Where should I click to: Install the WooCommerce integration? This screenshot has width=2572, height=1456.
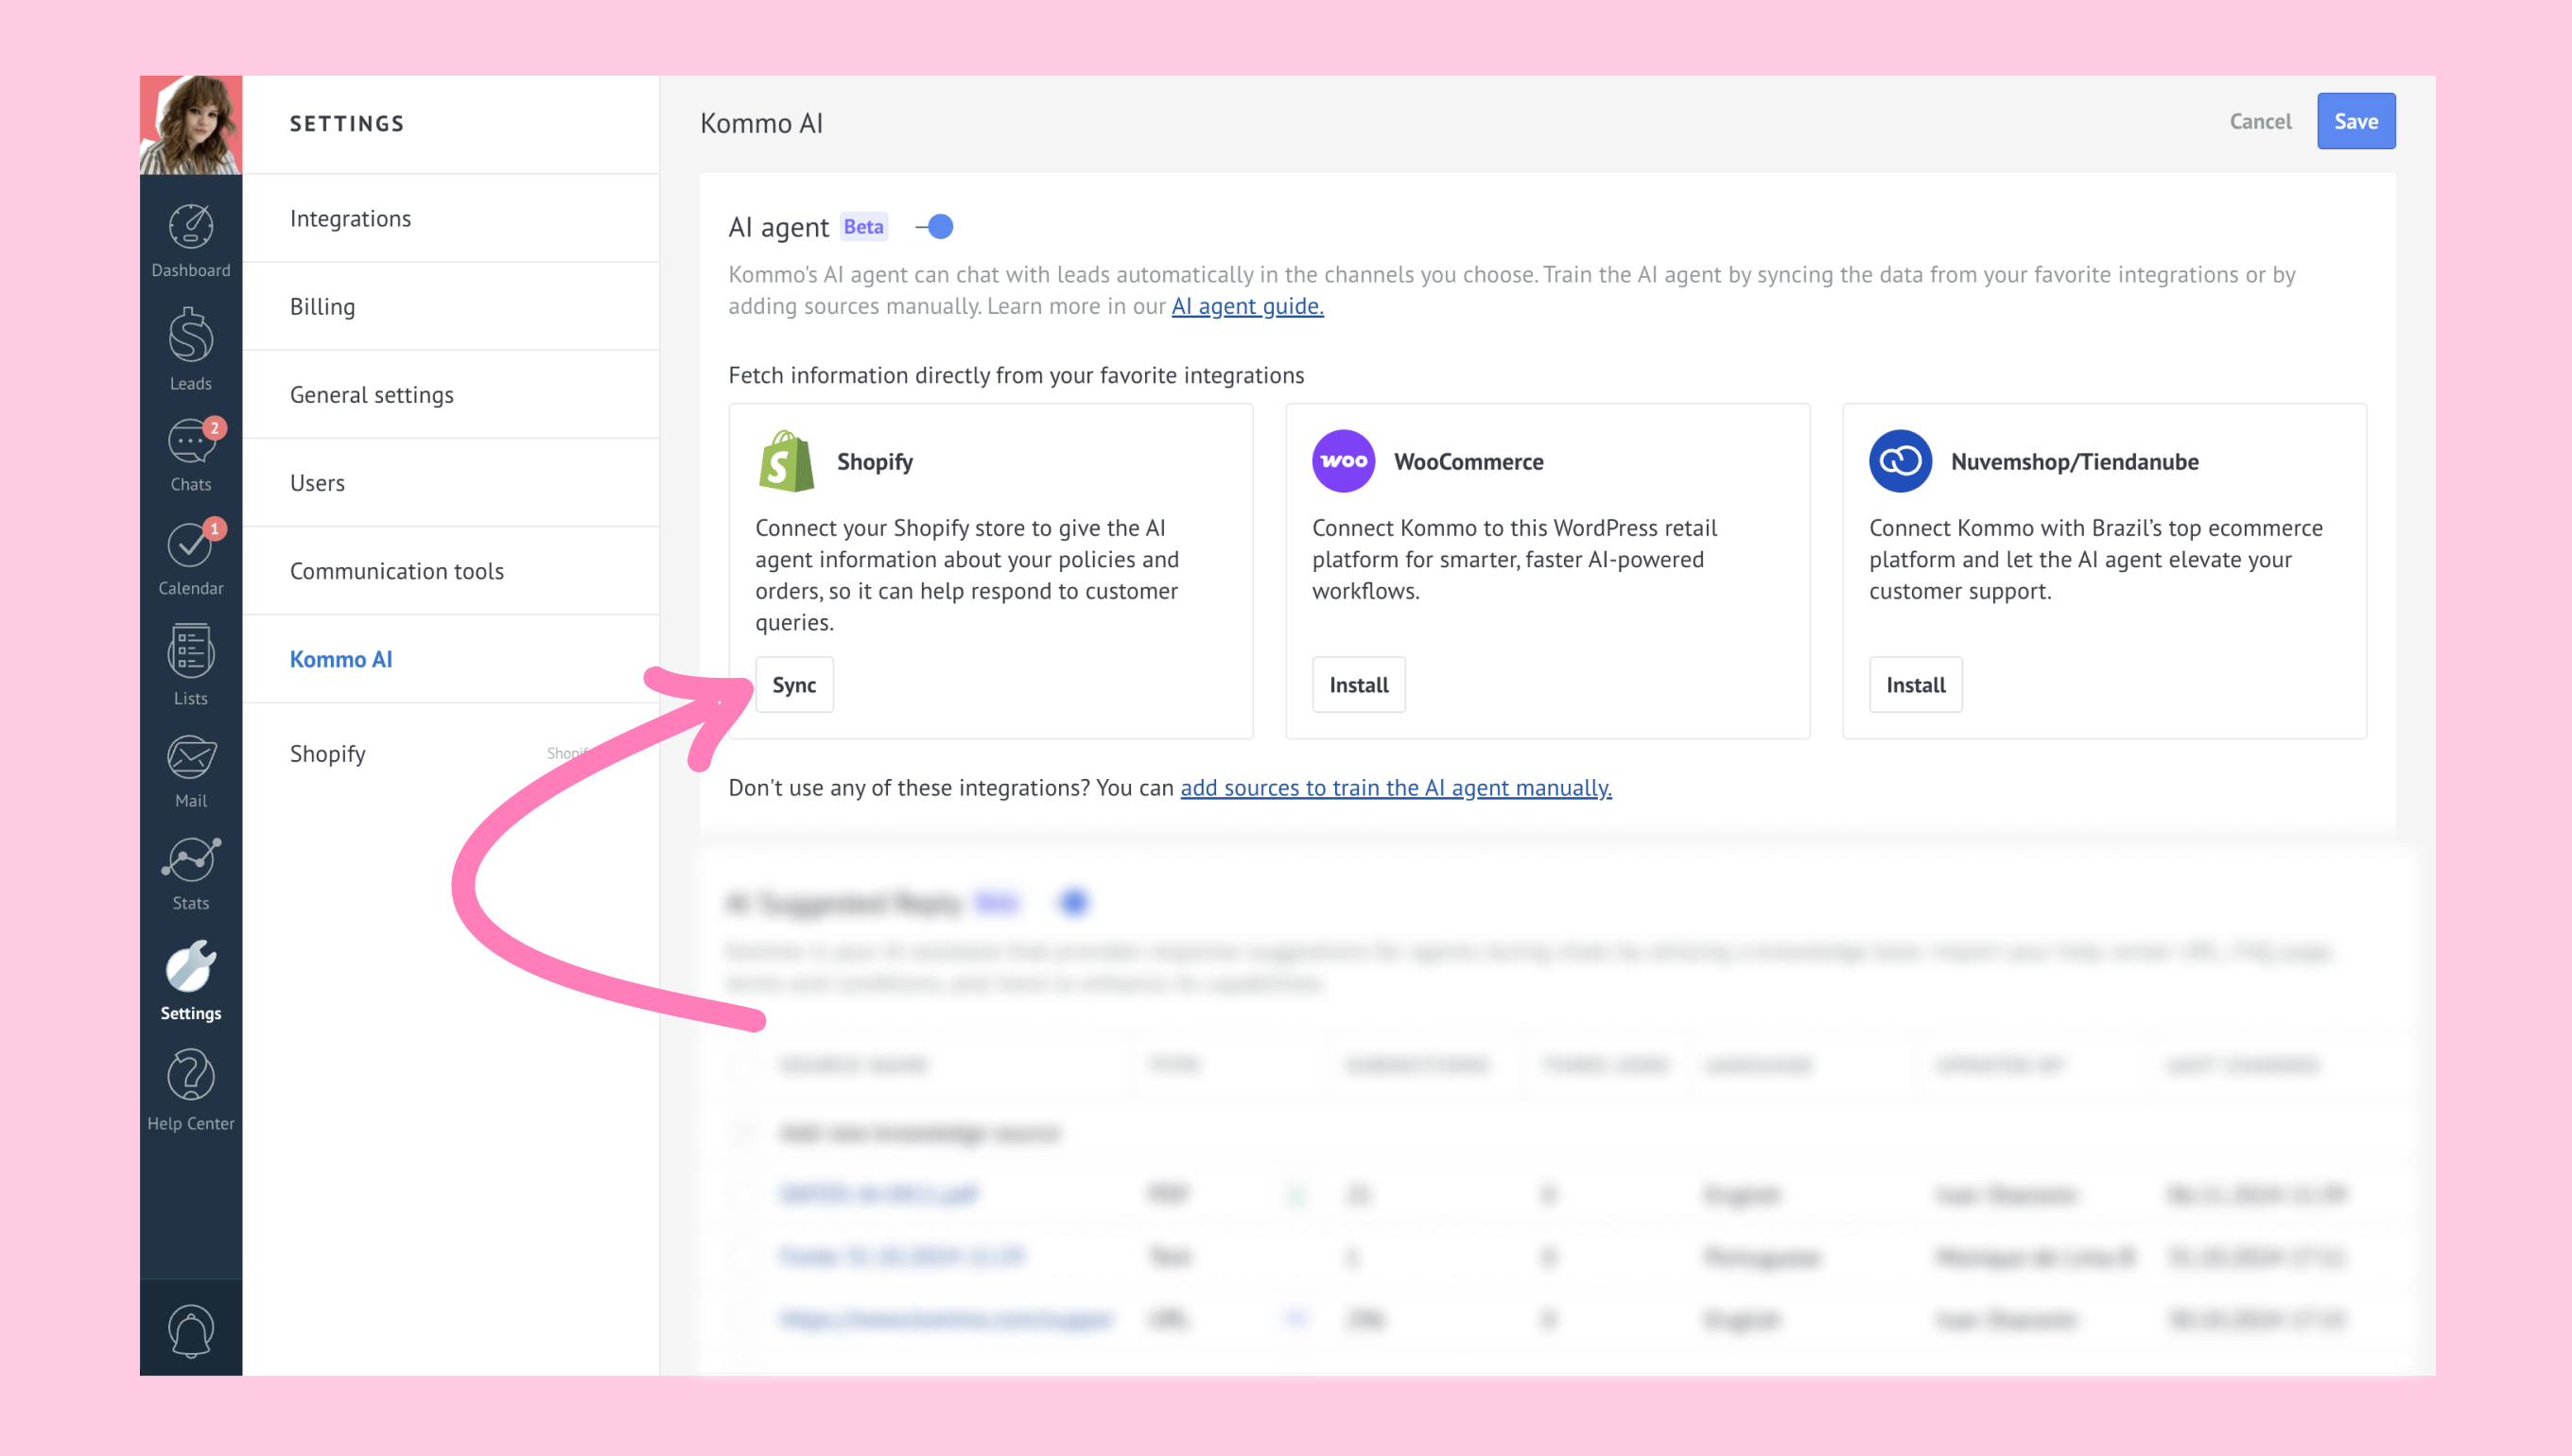tap(1358, 685)
